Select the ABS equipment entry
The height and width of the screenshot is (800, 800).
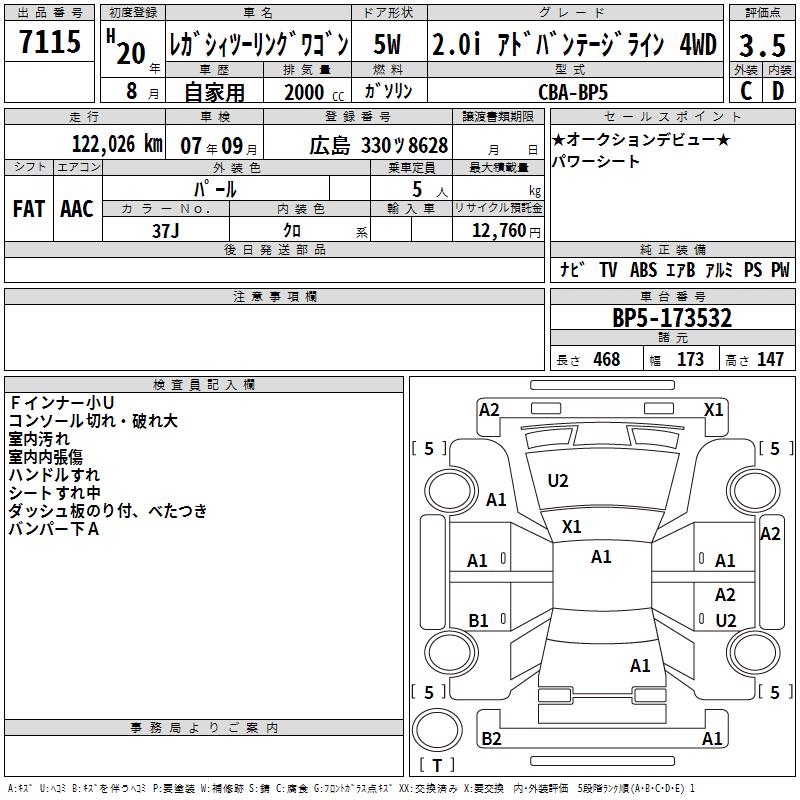pyautogui.click(x=643, y=269)
